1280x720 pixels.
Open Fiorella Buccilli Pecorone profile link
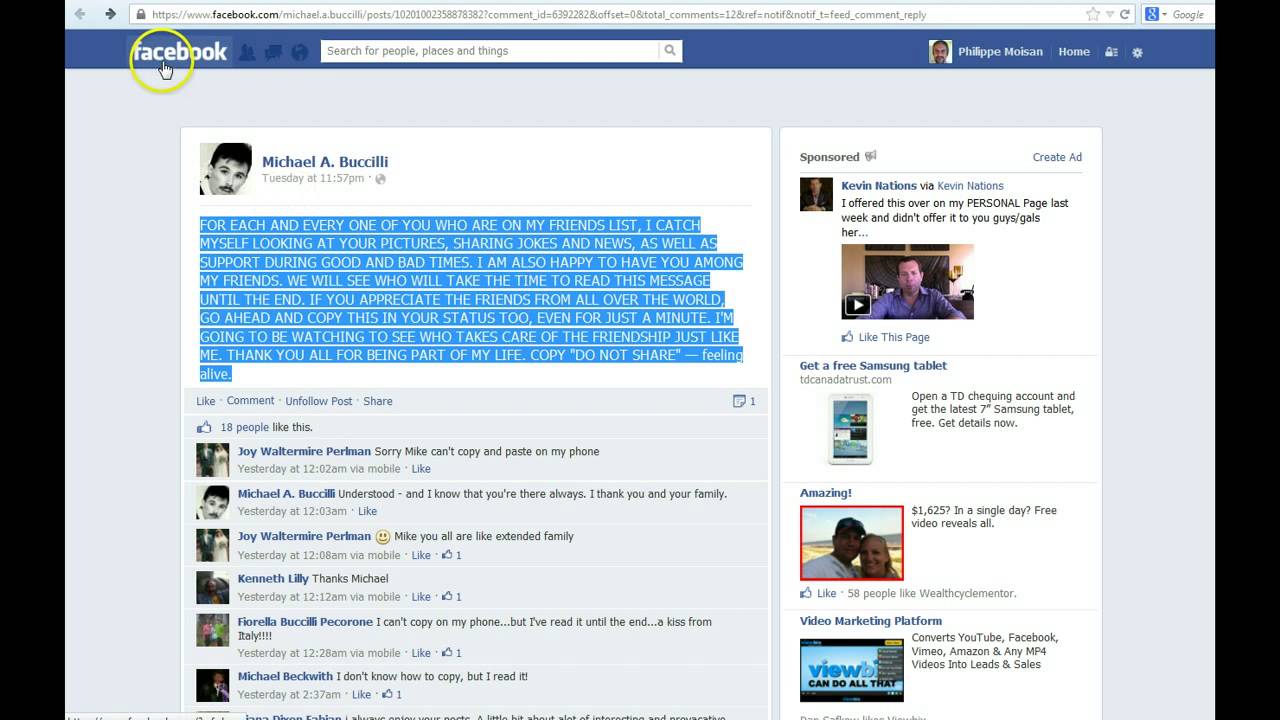point(305,622)
